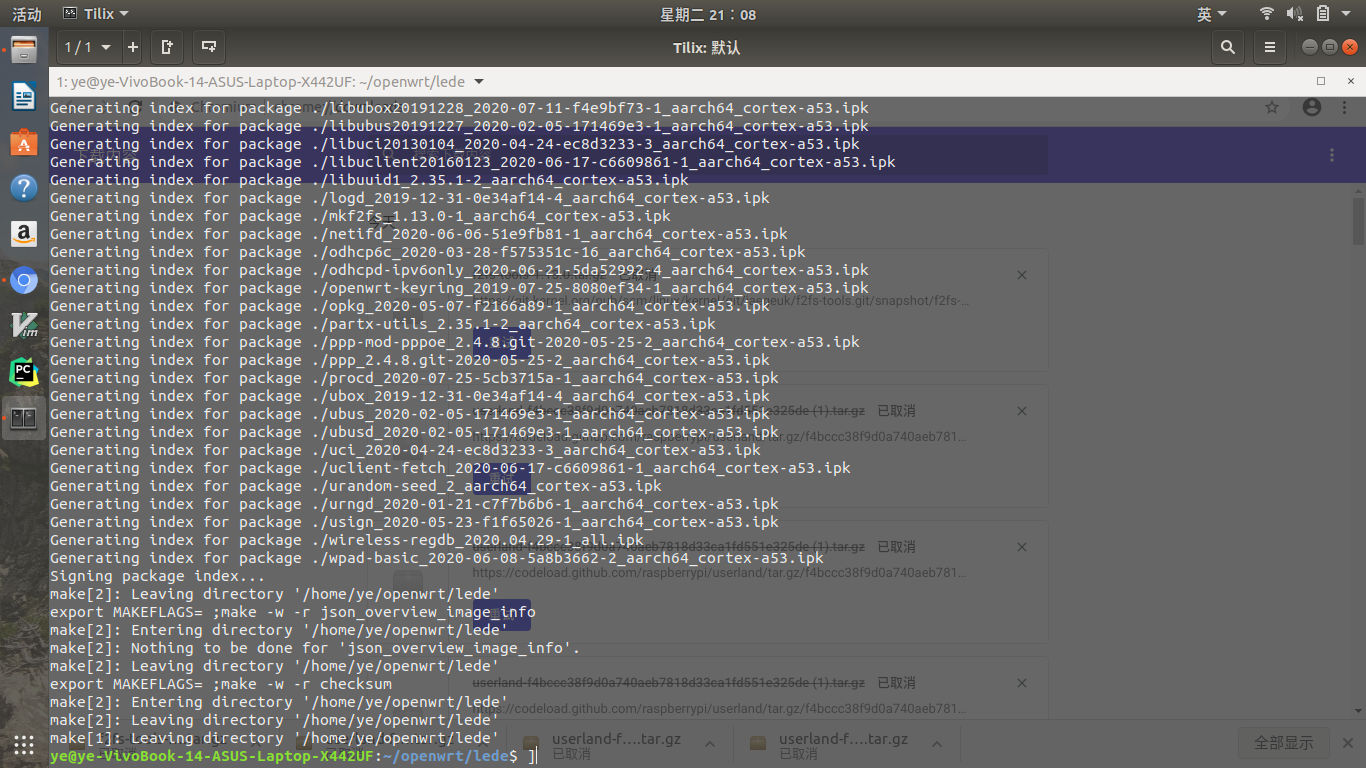Screen dimensions: 1366x768
Task: Add terminal to the right icon in Tilix
Action: [167, 47]
